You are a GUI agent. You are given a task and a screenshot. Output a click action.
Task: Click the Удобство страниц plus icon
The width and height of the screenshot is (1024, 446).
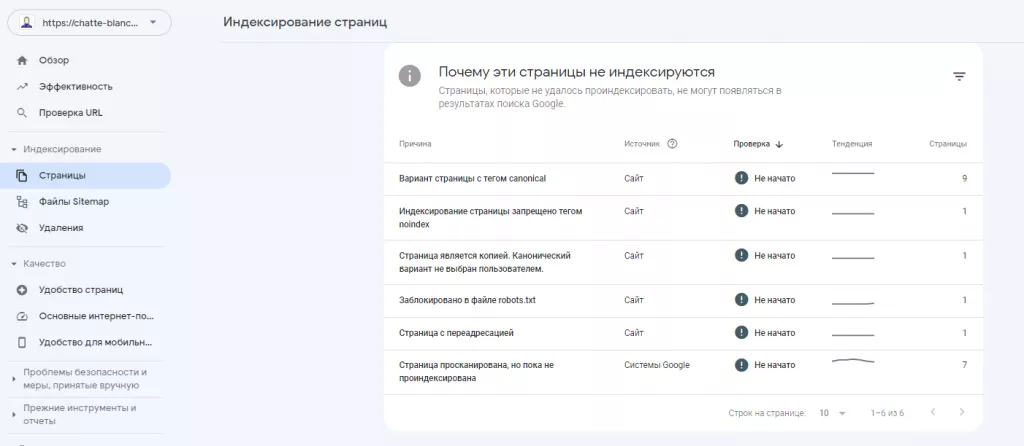pos(22,290)
